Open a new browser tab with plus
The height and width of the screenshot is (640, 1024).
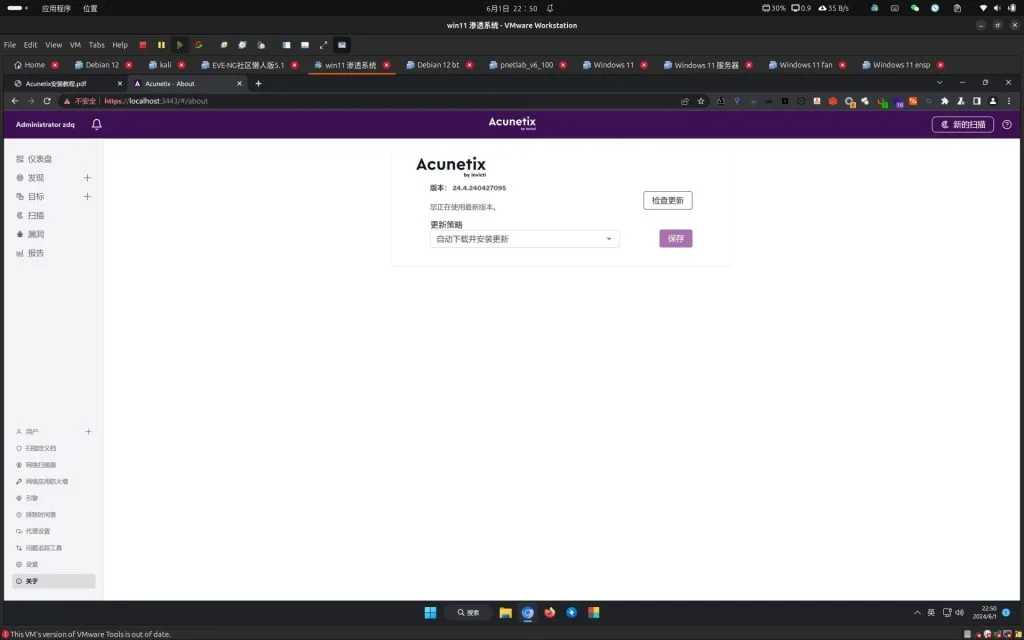pos(259,84)
